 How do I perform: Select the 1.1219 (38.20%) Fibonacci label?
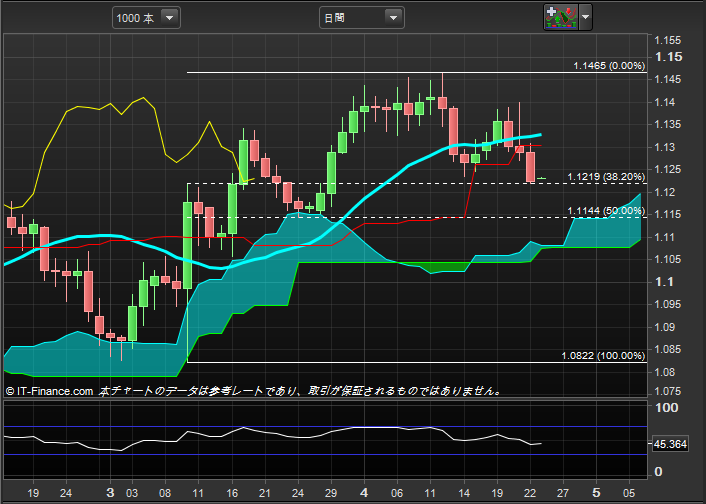606,177
